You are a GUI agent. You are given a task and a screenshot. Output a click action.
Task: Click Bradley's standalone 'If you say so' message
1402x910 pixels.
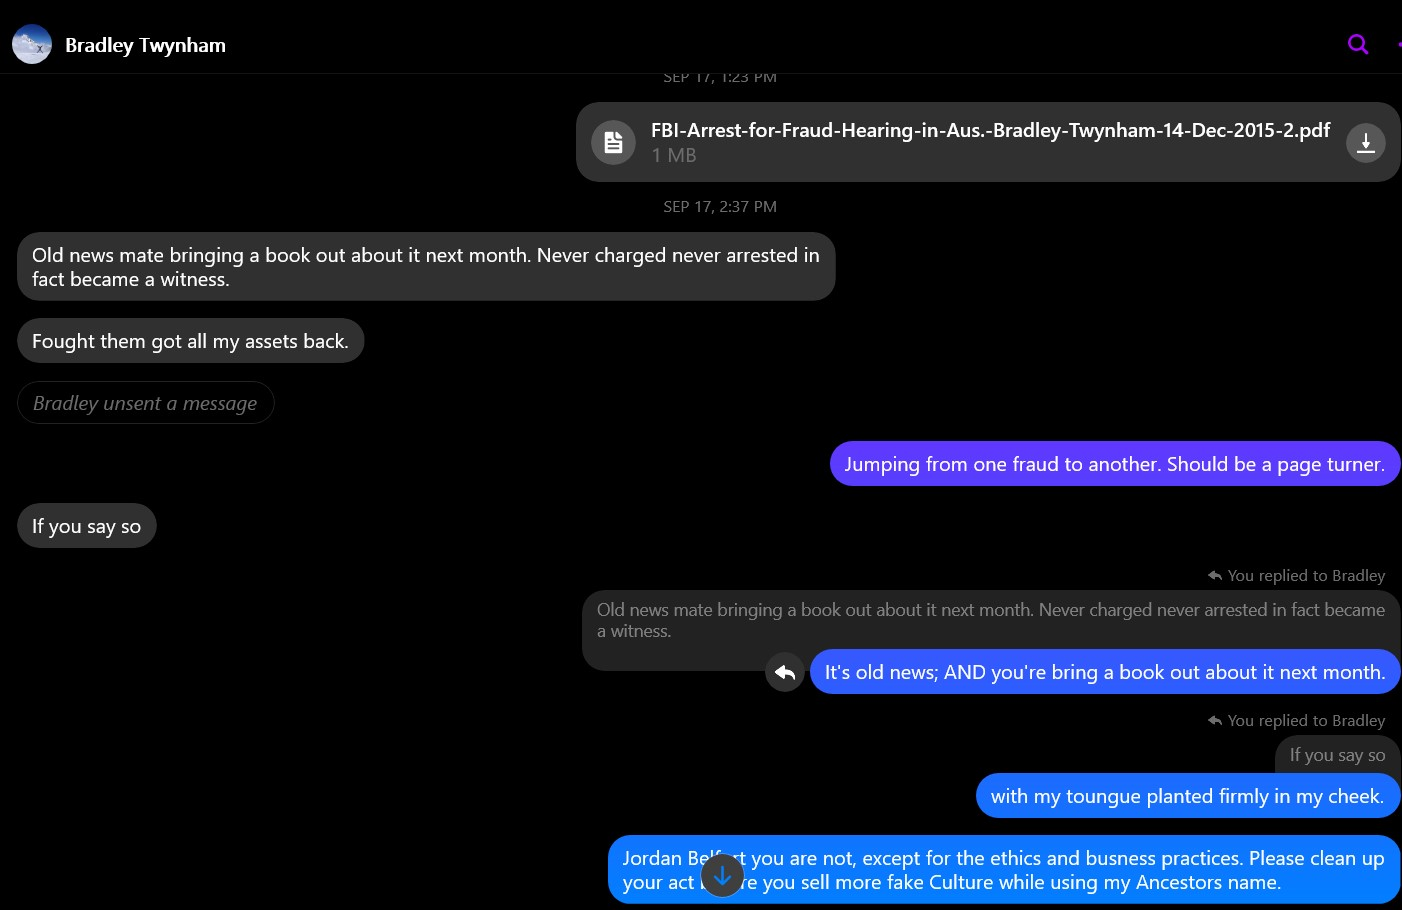pyautogui.click(x=87, y=526)
